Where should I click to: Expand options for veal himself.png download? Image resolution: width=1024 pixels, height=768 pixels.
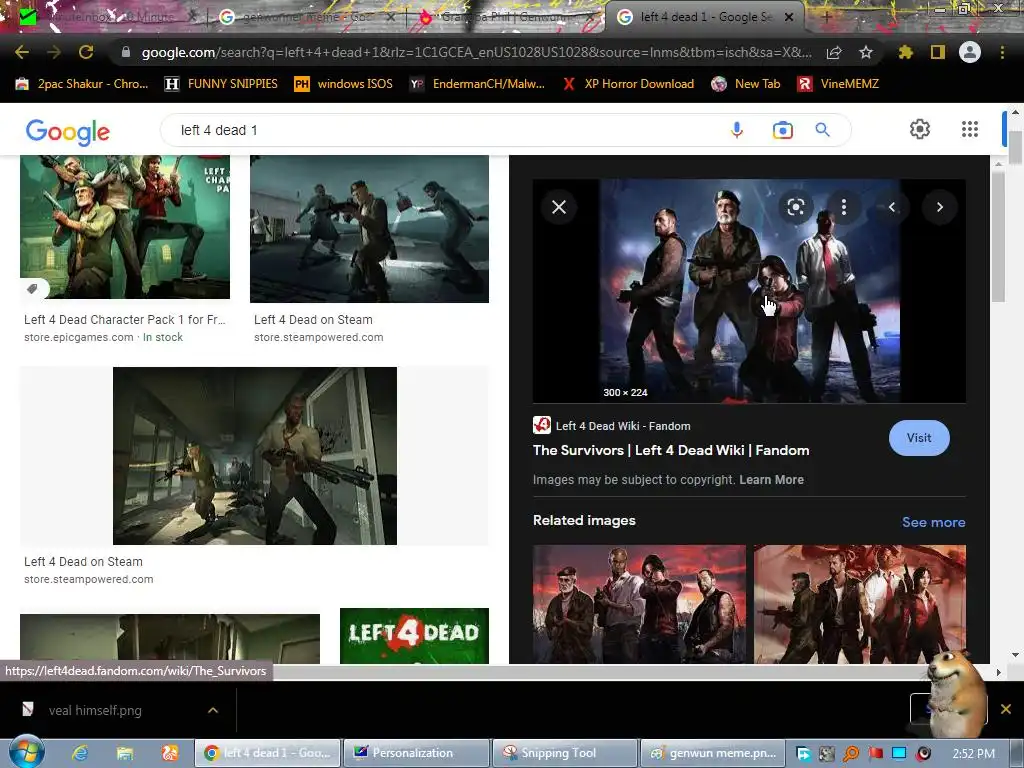point(213,710)
